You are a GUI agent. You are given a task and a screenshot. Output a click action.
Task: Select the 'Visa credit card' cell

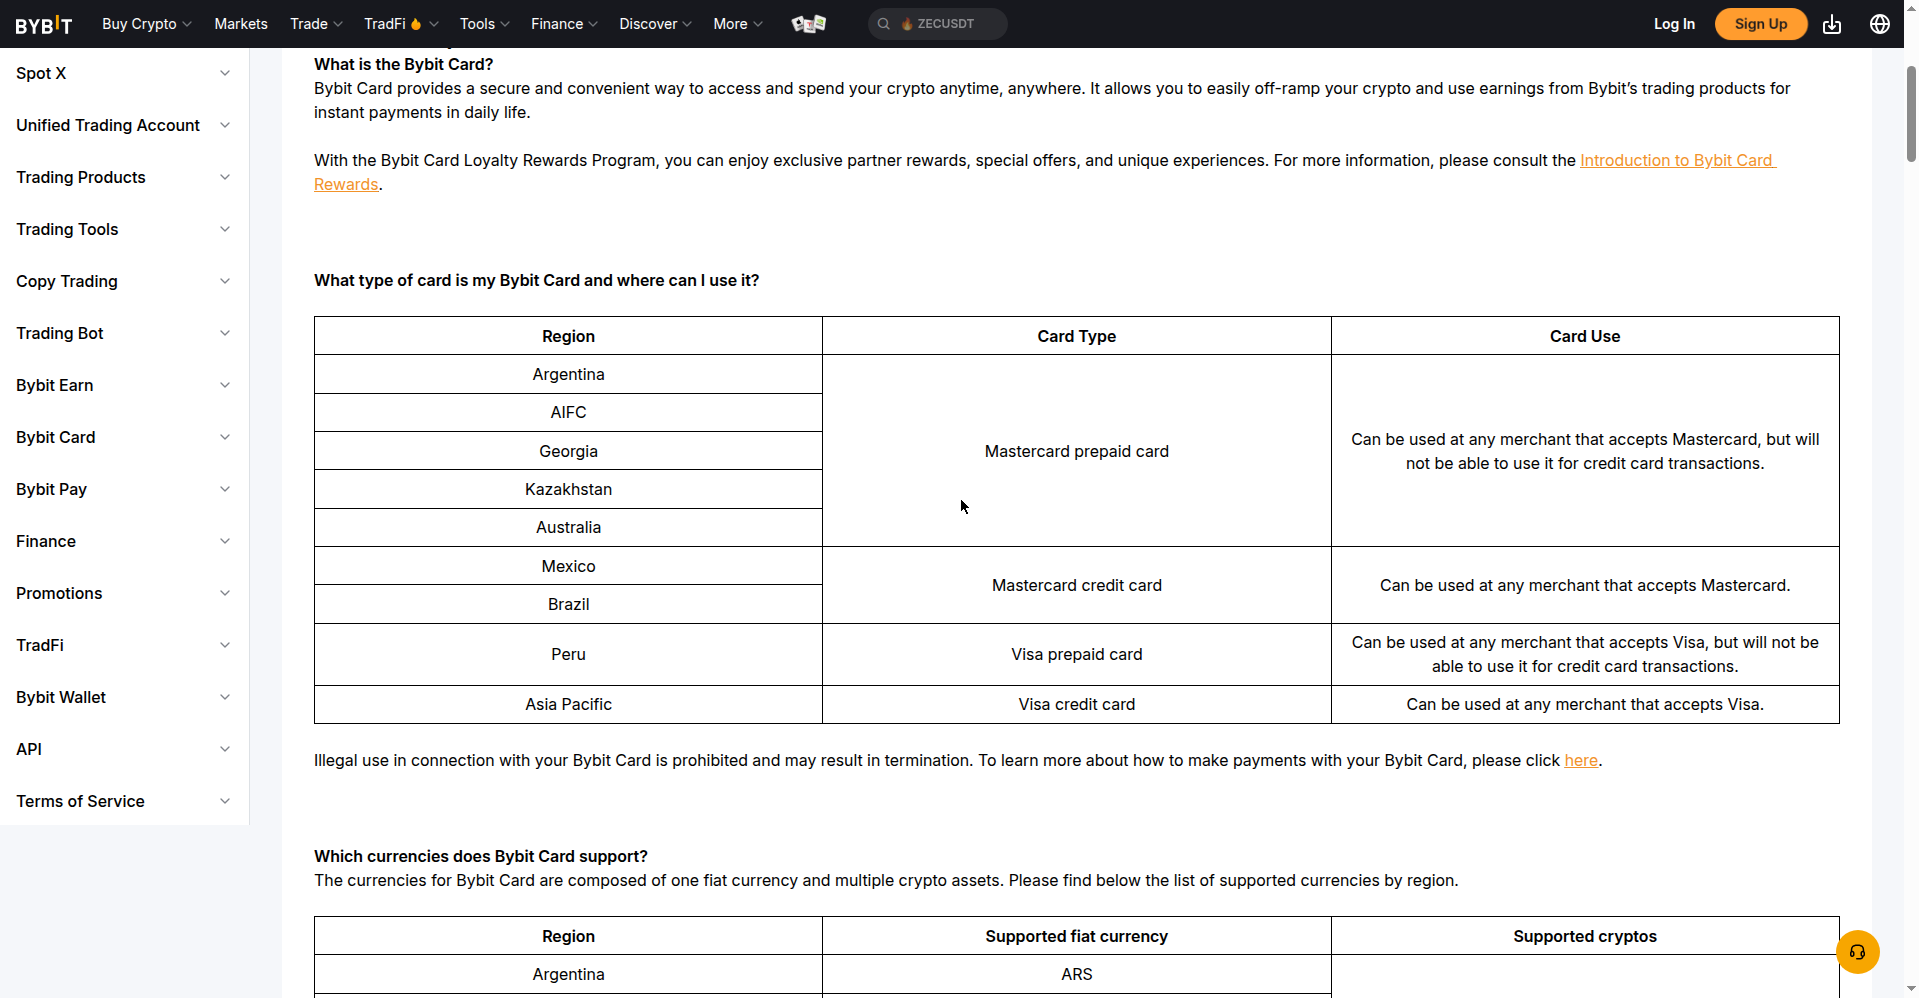1077,704
